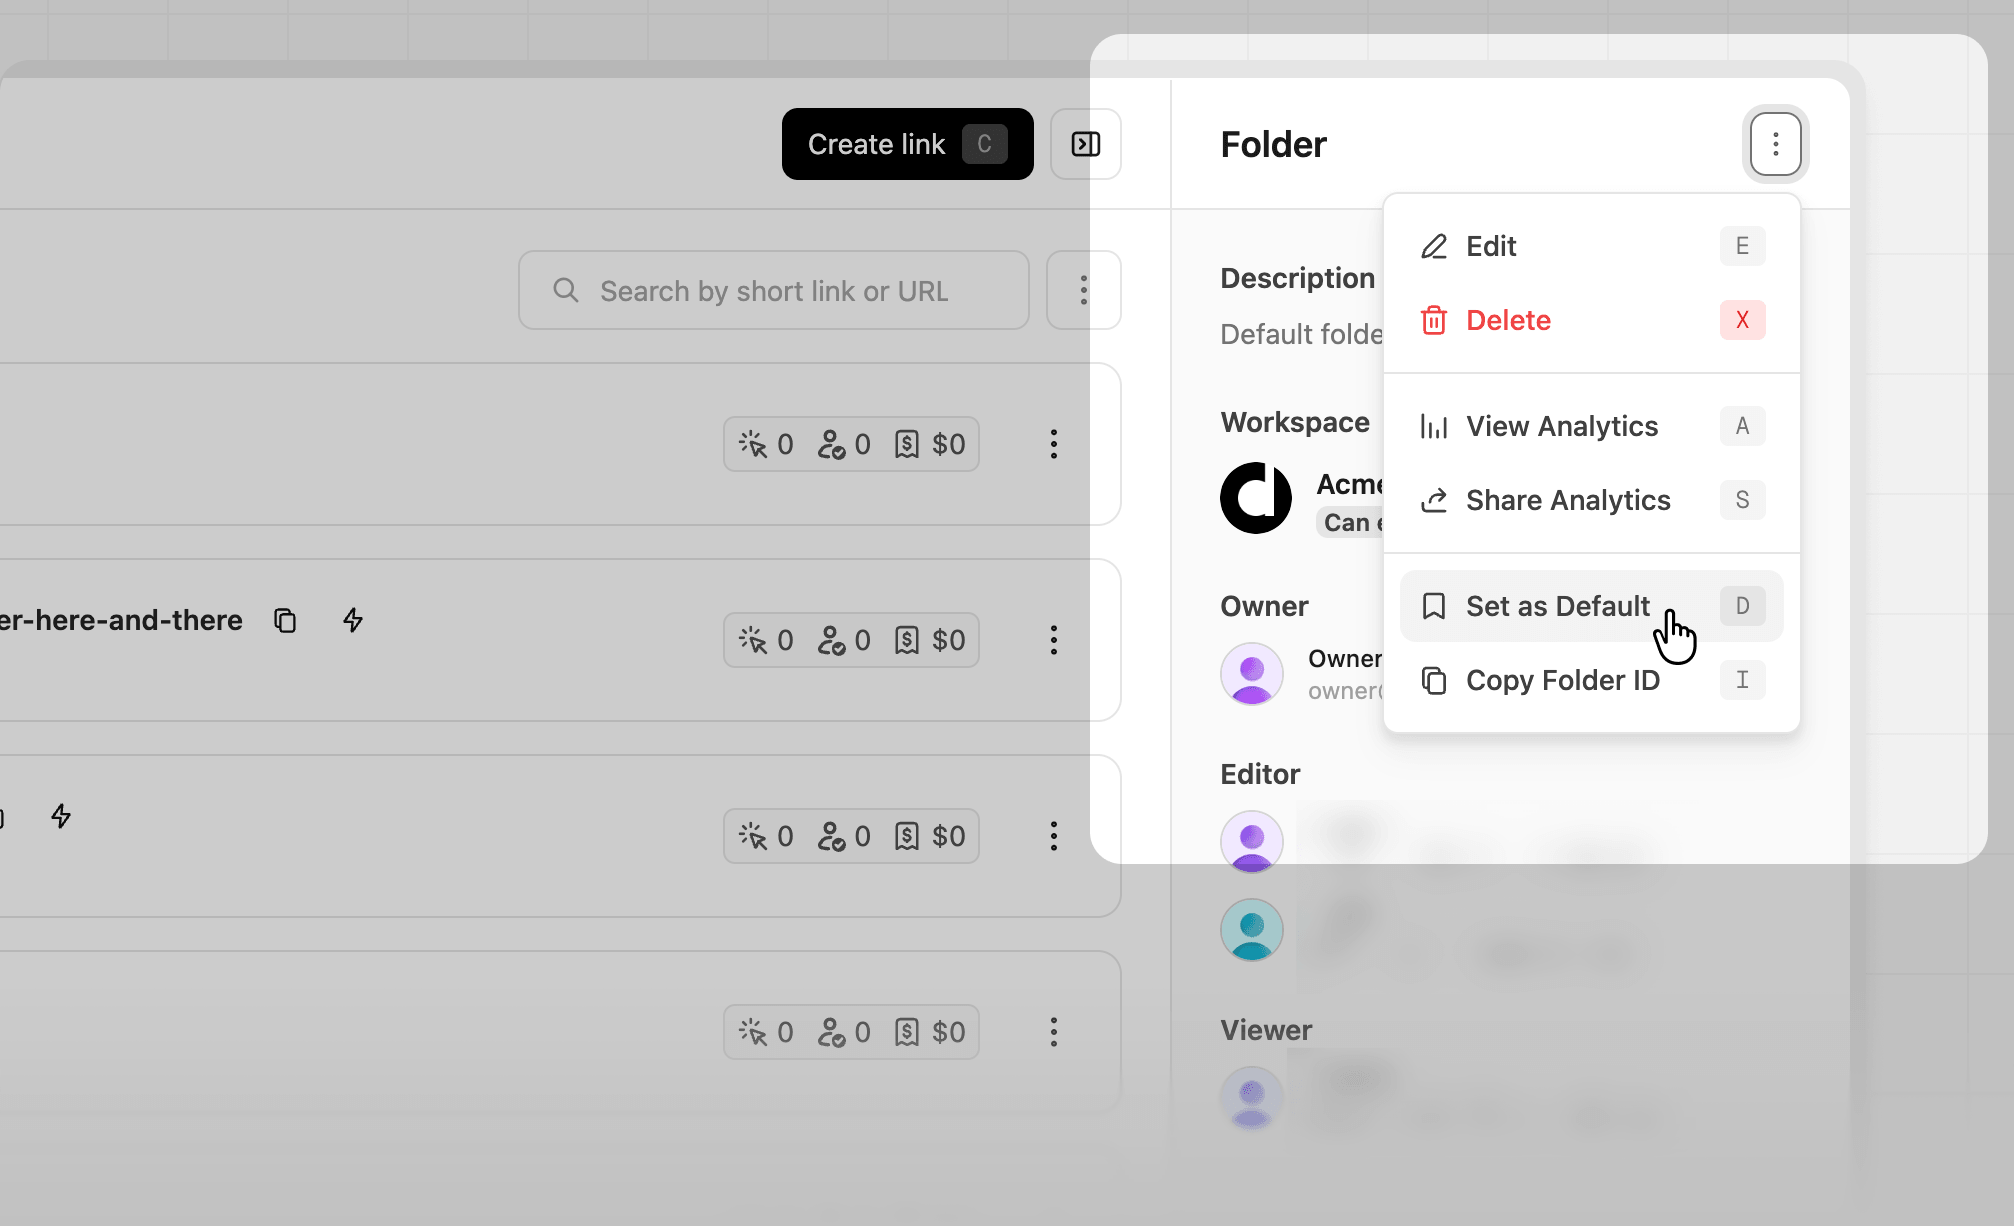Screen dimensions: 2014x1226
Task: Click the Viewer section heading
Action: tap(1266, 1030)
